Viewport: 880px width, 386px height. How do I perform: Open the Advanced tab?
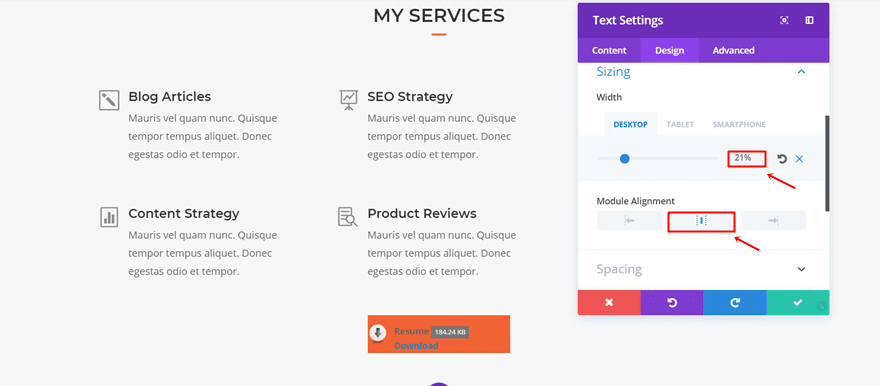click(734, 50)
